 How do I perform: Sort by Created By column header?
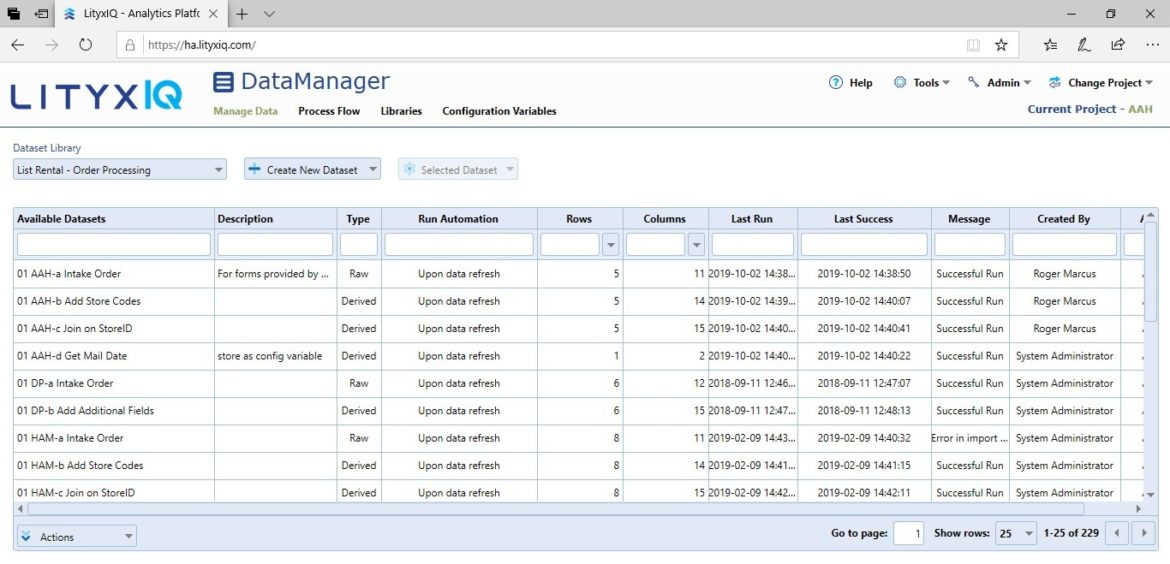1064,219
